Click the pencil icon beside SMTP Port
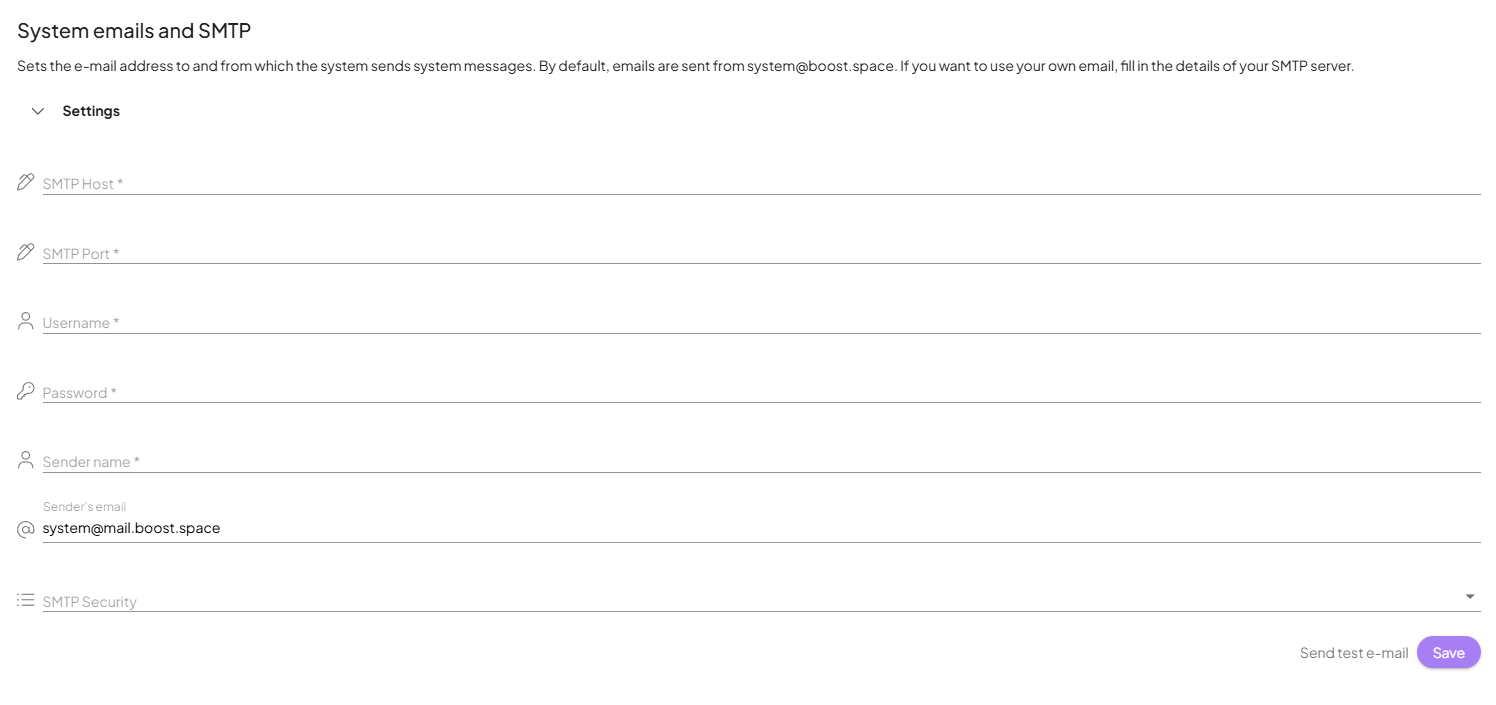 pos(26,252)
